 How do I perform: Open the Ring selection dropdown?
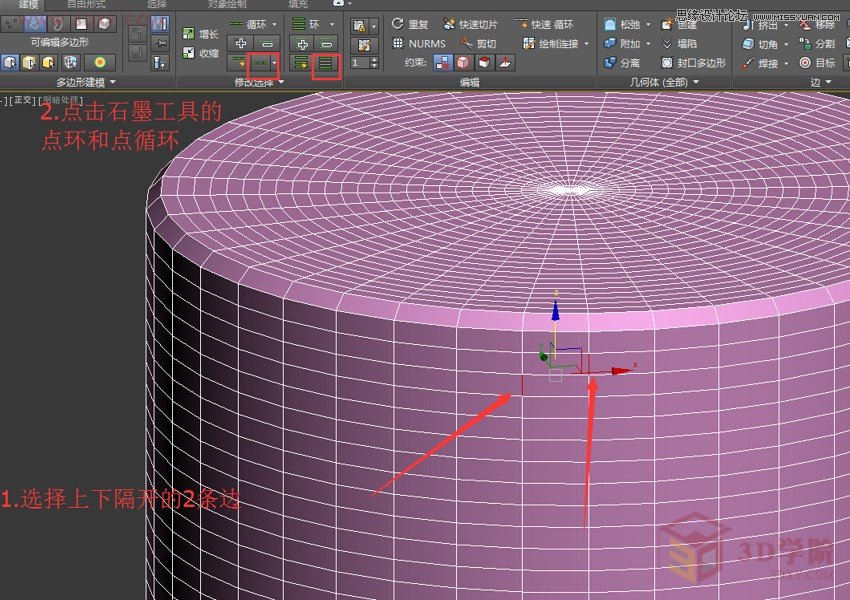pos(332,24)
